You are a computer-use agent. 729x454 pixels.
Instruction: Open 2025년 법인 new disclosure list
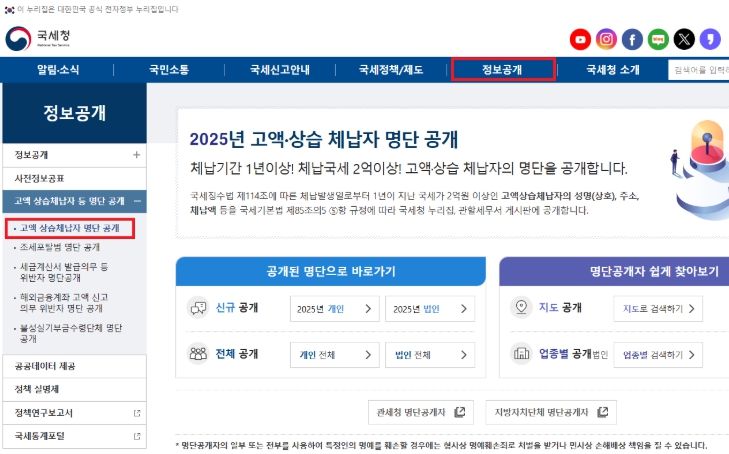[x=429, y=310]
